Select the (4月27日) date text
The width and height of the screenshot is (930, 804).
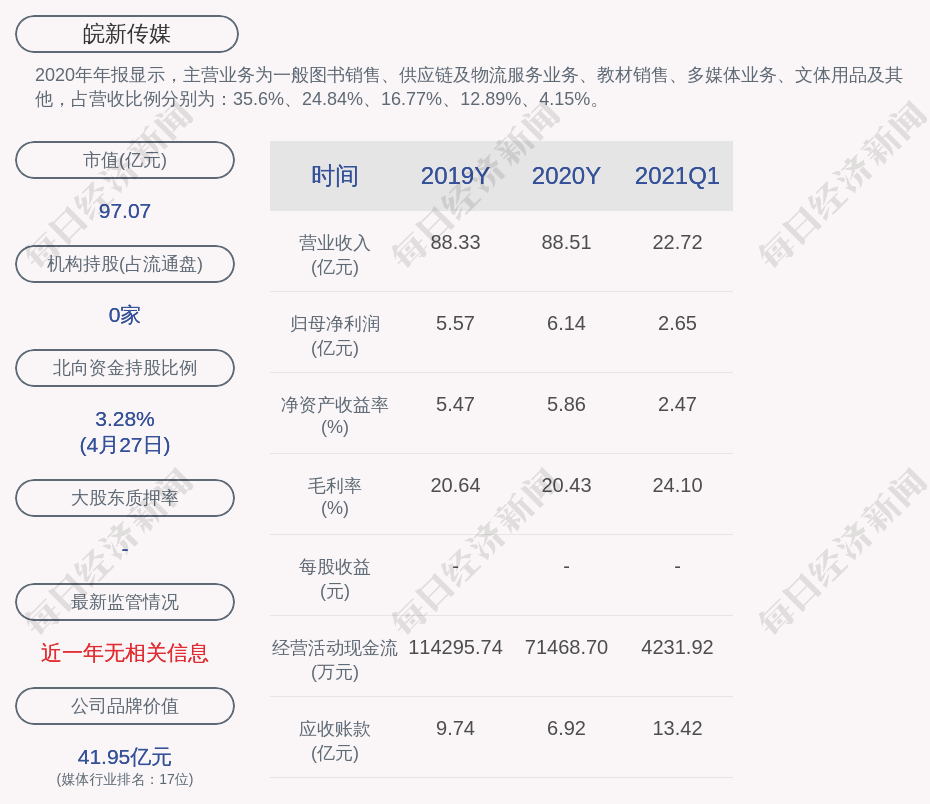(125, 445)
